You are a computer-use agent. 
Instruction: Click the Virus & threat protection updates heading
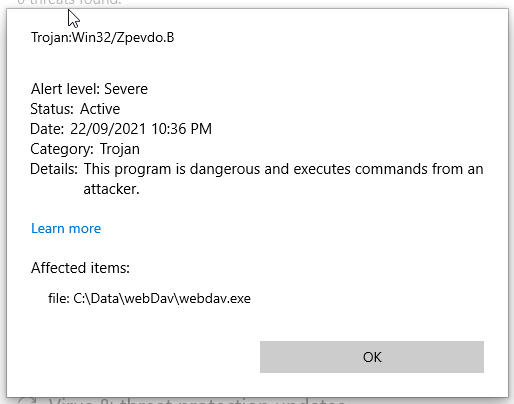(197, 401)
